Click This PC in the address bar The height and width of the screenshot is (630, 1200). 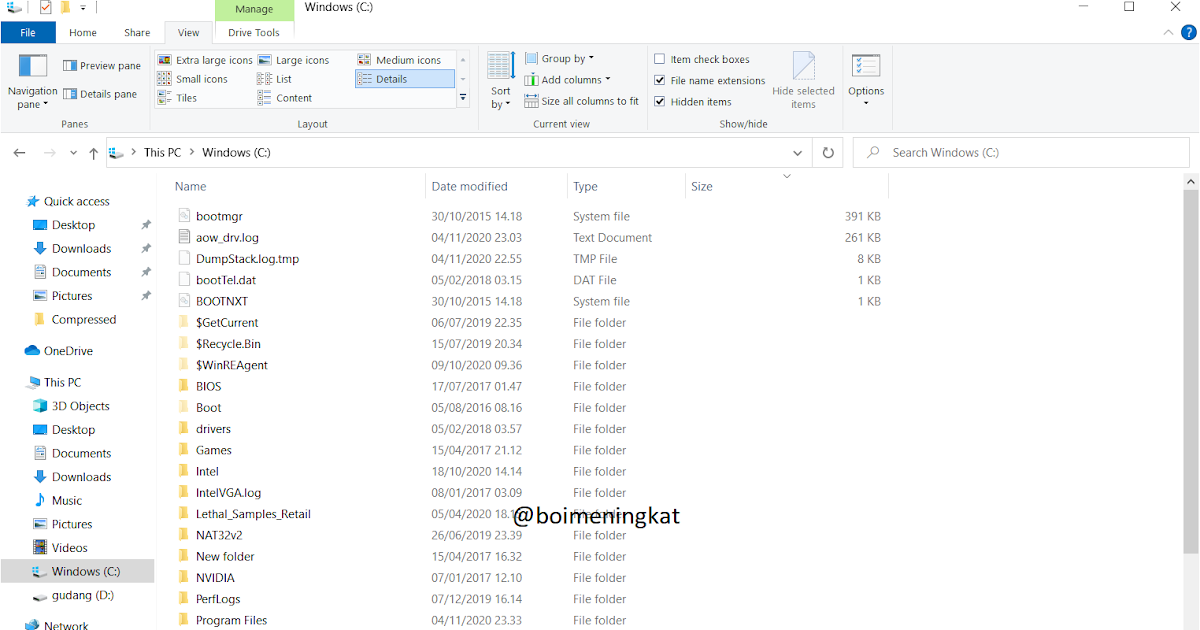click(x=162, y=153)
